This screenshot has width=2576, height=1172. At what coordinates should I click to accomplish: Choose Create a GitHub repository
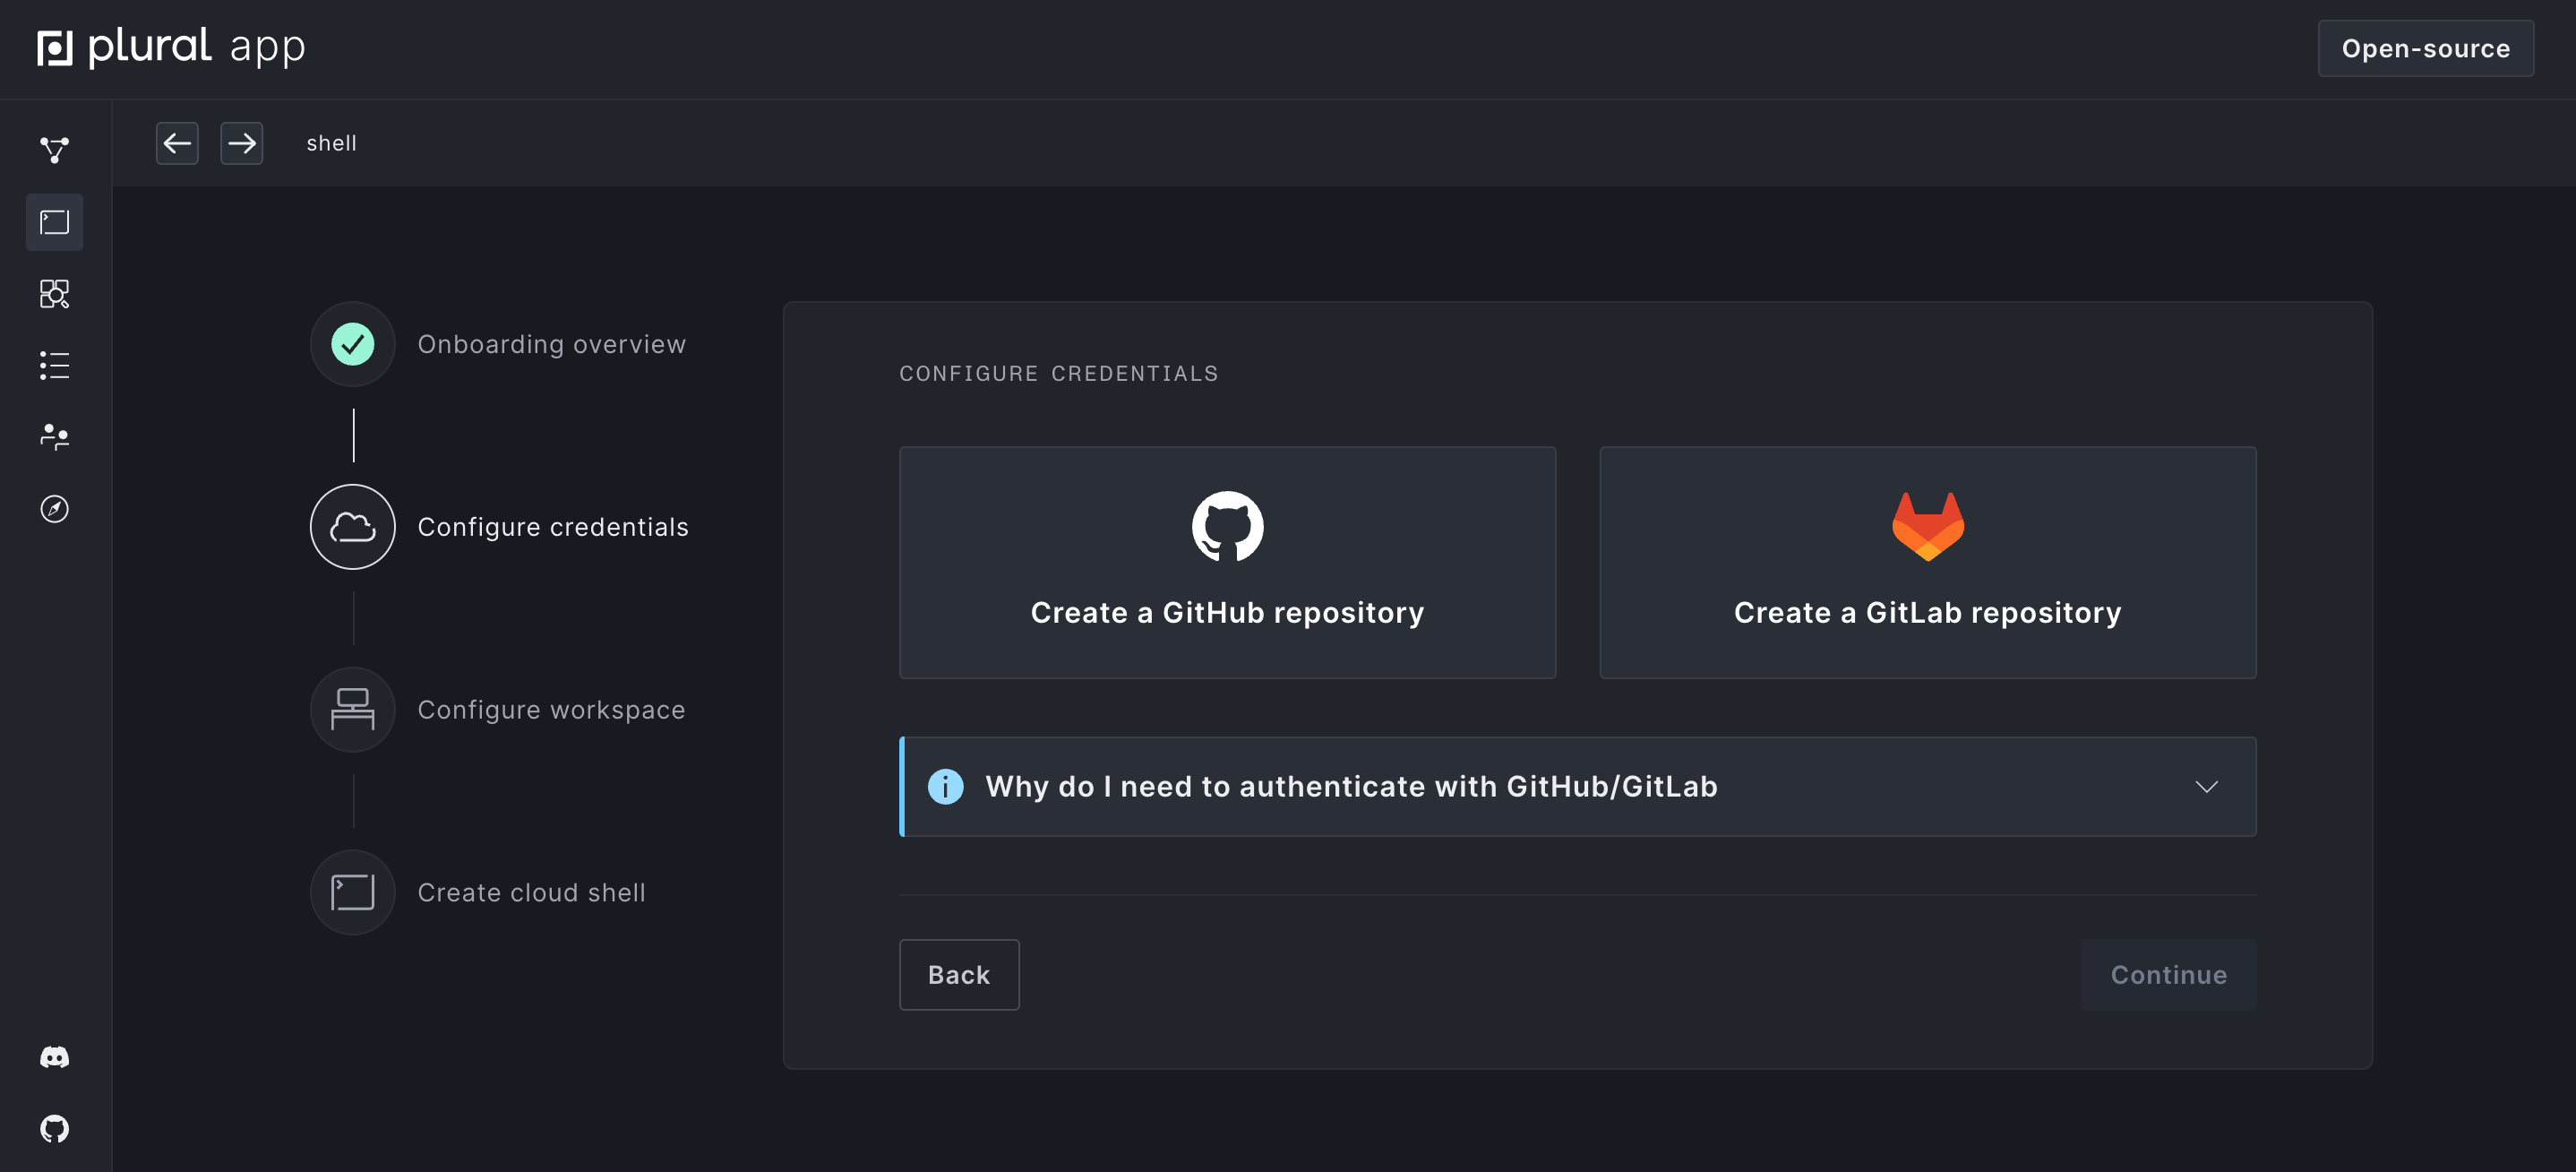pos(1227,562)
